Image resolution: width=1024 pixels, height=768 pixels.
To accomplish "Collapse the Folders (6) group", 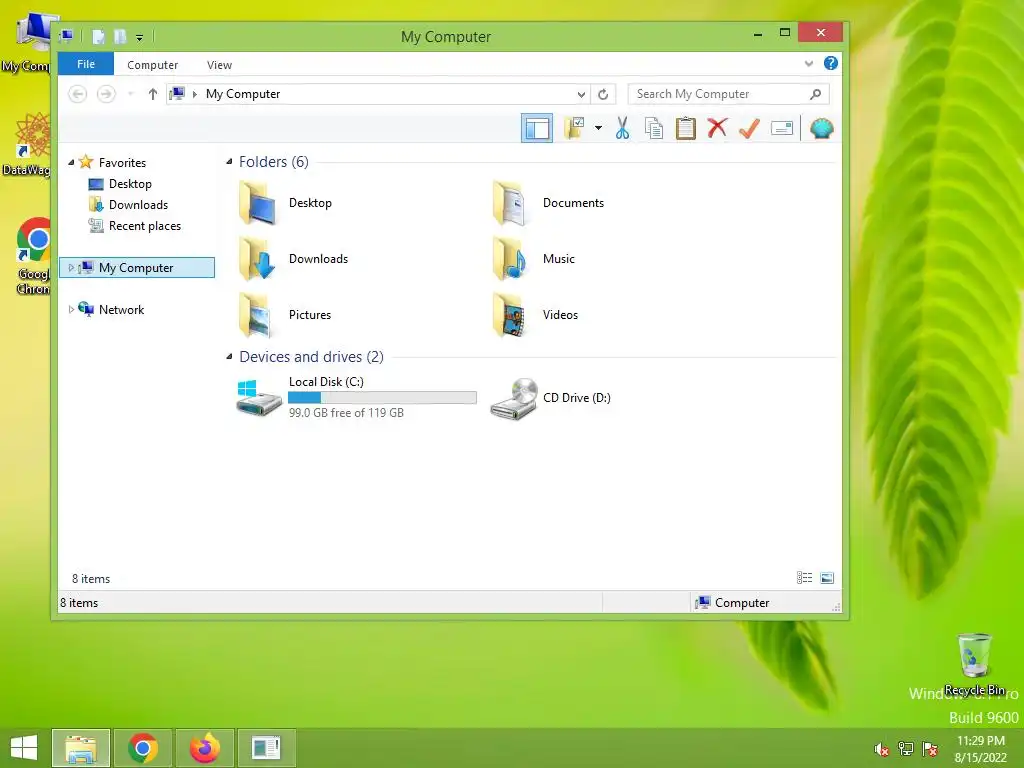I will pyautogui.click(x=229, y=161).
